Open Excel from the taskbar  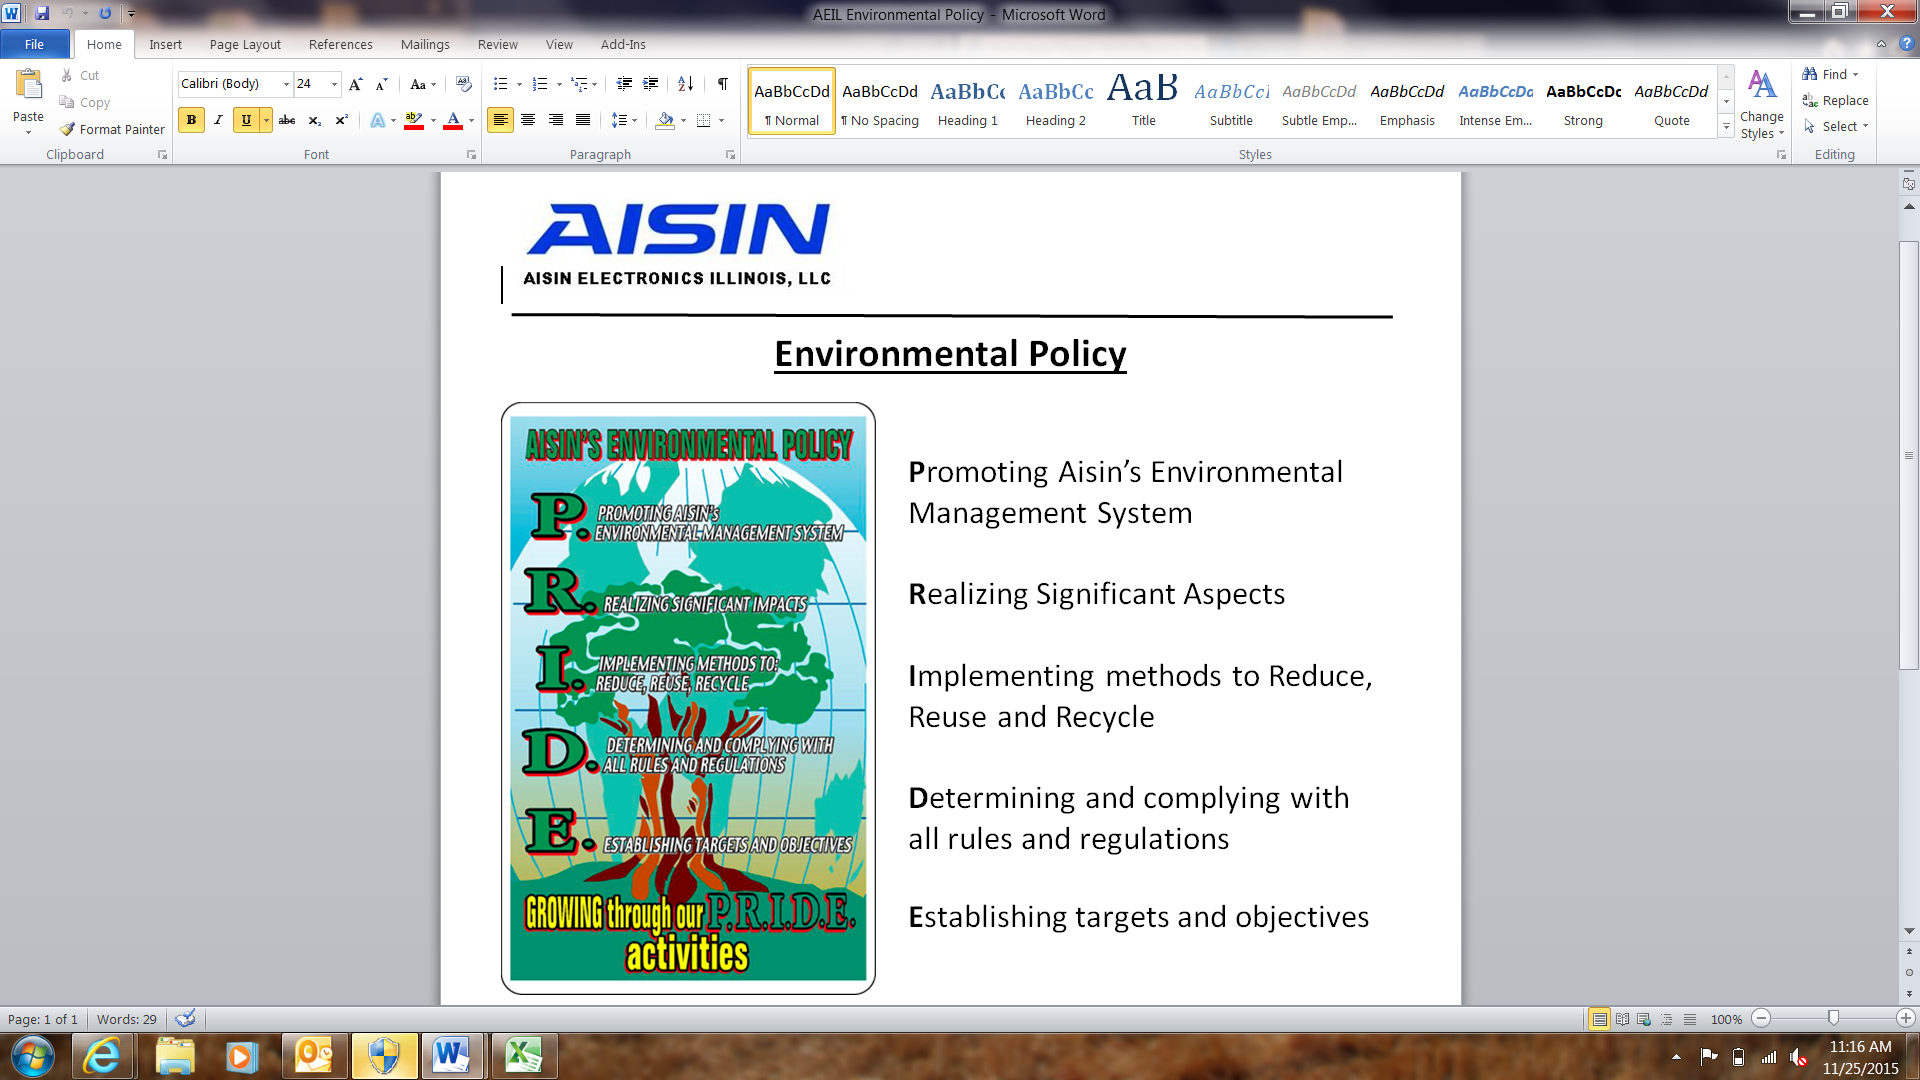(523, 1056)
